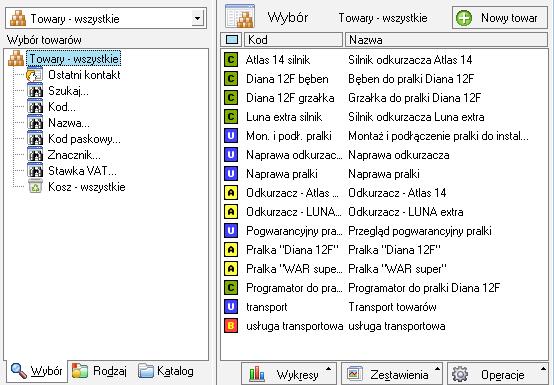Click green C icon of Programator row
554x385 pixels.
point(231,288)
